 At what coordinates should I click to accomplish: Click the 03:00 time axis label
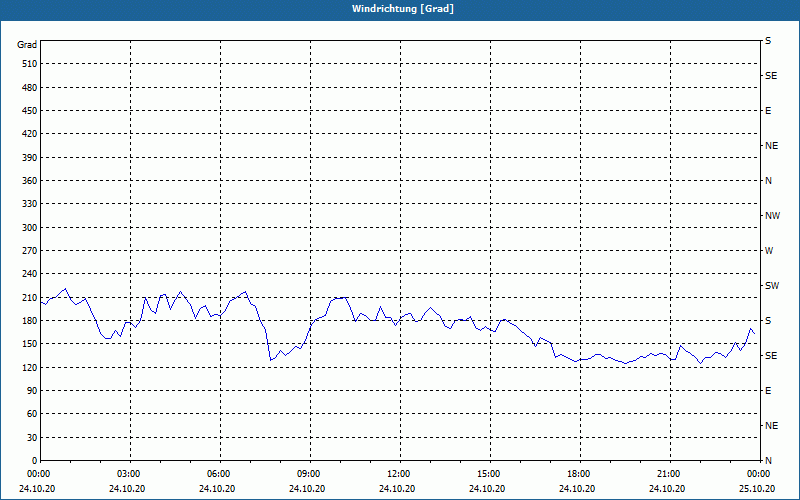(x=130, y=474)
